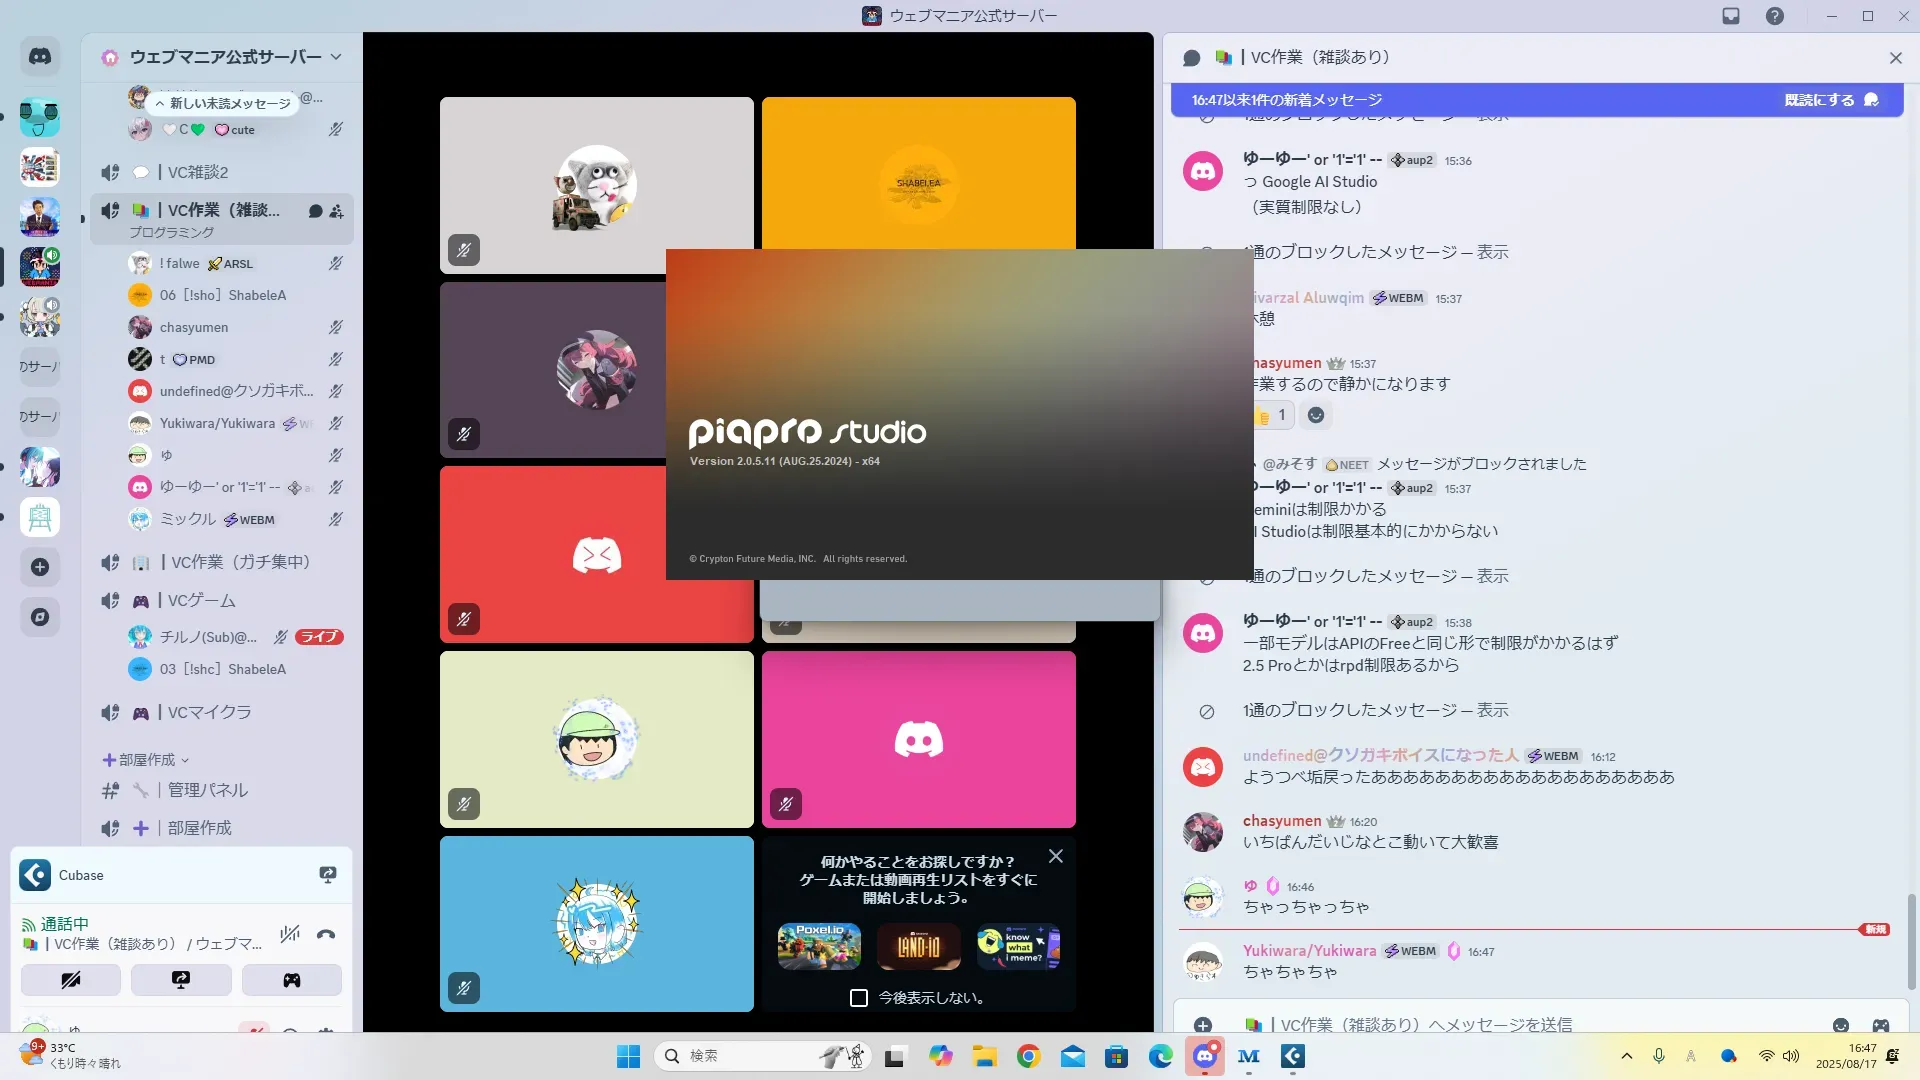This screenshot has width=1920, height=1080.
Task: Click 既読にする mark as read
Action: tap(1819, 100)
